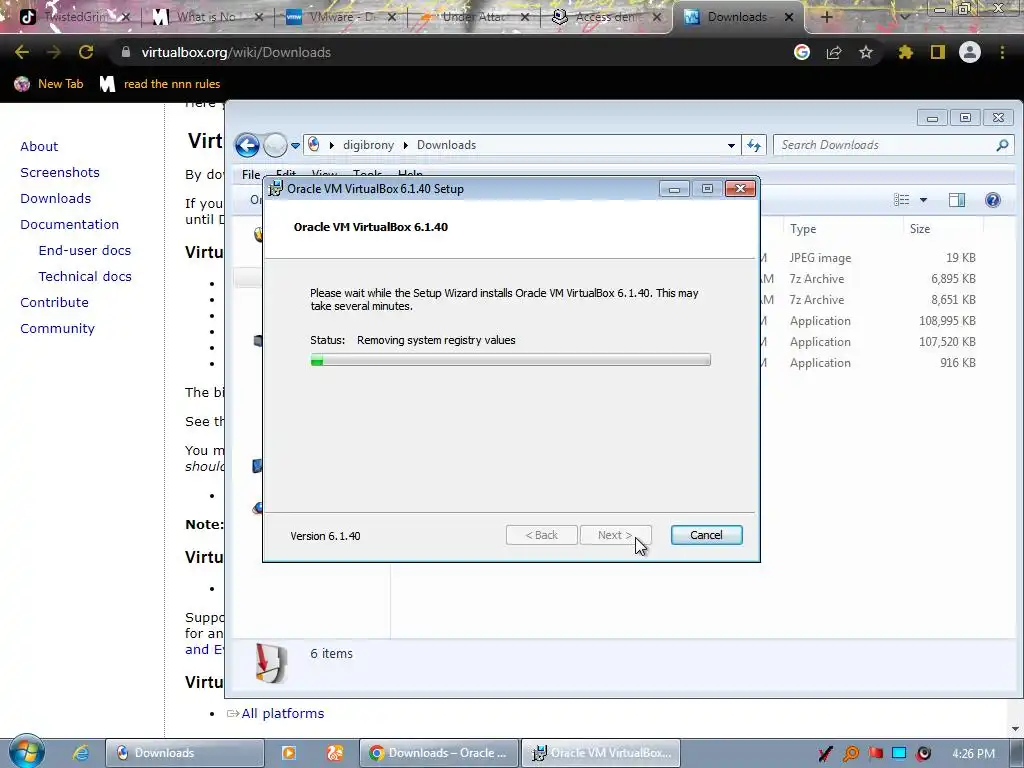Open the Chrome three-dot menu
Viewport: 1024px width, 768px height.
tap(1002, 52)
